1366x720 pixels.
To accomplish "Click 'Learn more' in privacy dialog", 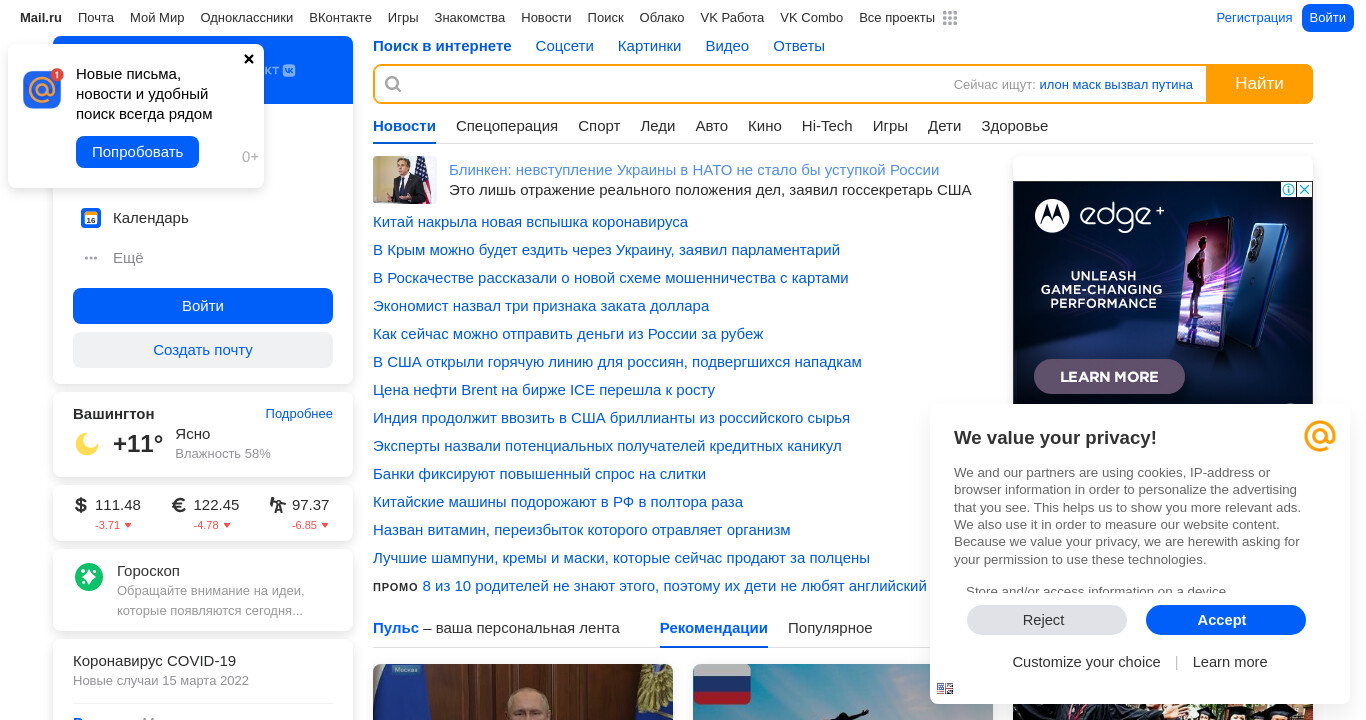I will coord(1230,662).
